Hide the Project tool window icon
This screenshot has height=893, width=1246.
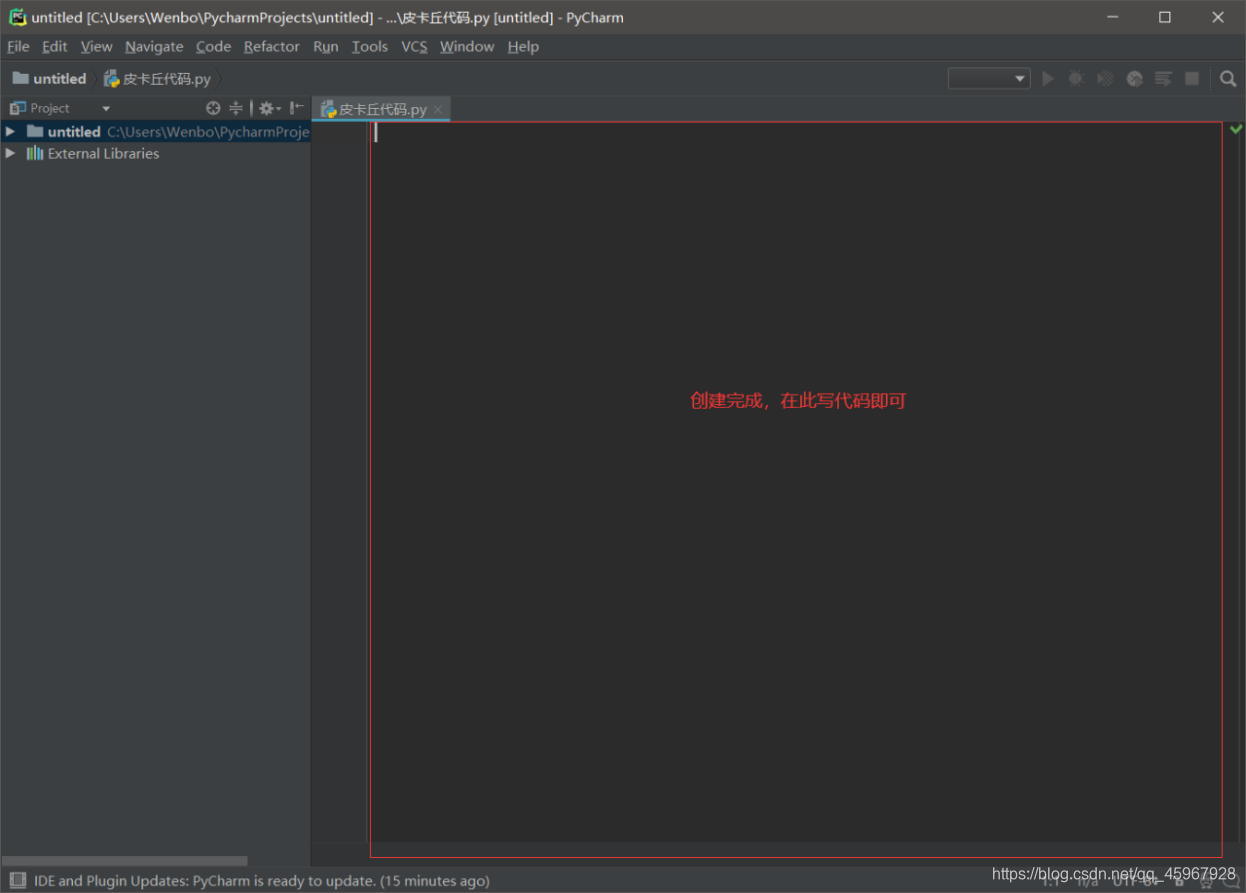click(297, 108)
